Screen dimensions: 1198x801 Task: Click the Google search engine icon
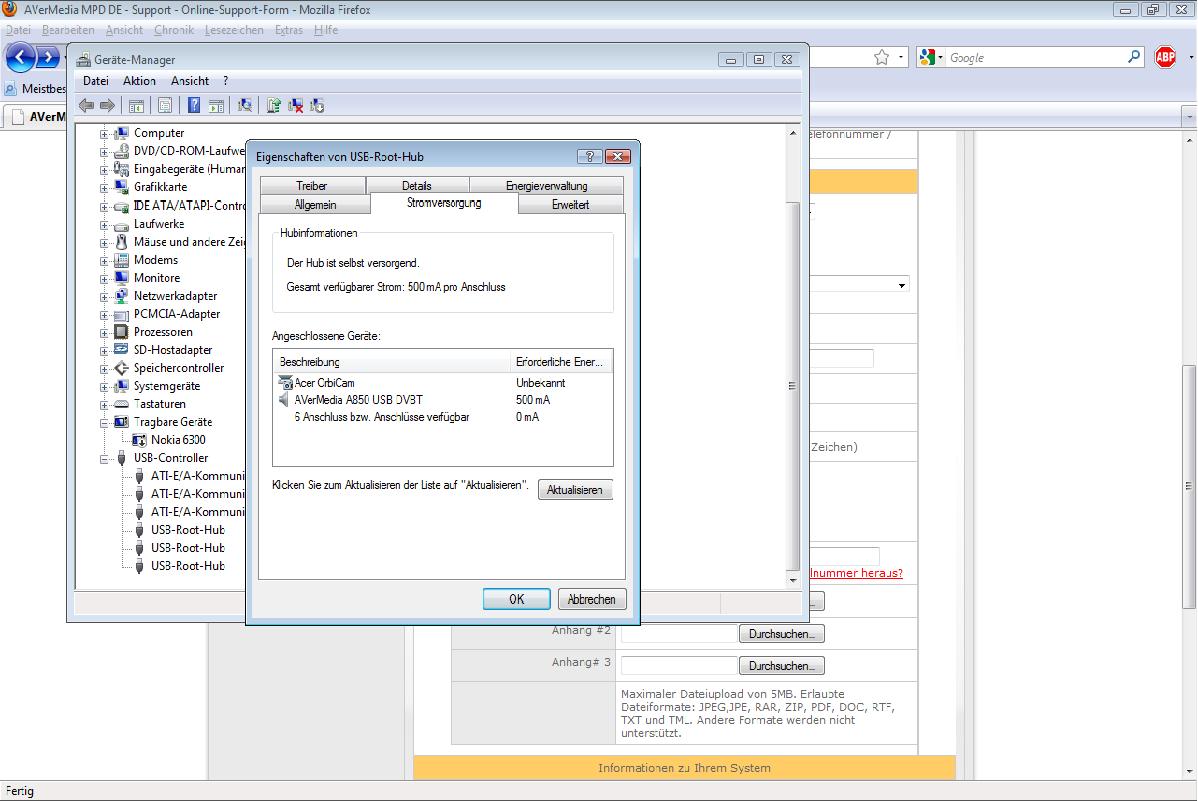(928, 57)
